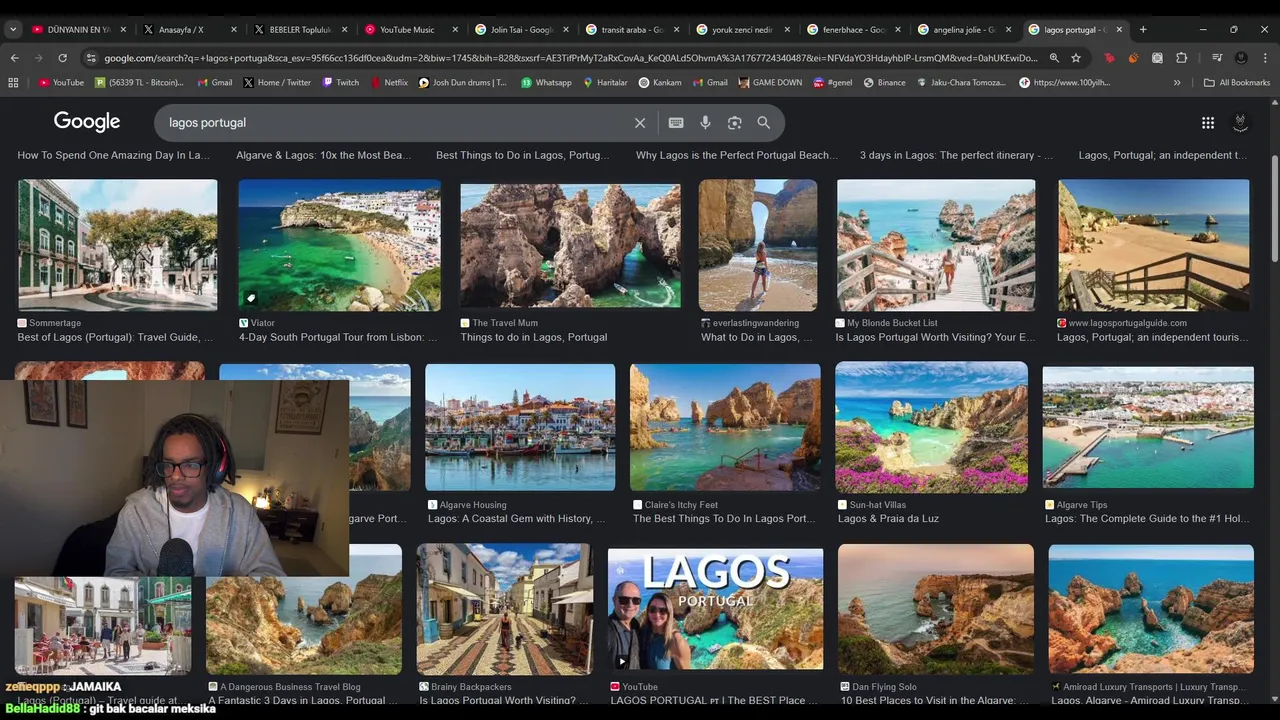Open the Twitch bookmark

point(340,83)
